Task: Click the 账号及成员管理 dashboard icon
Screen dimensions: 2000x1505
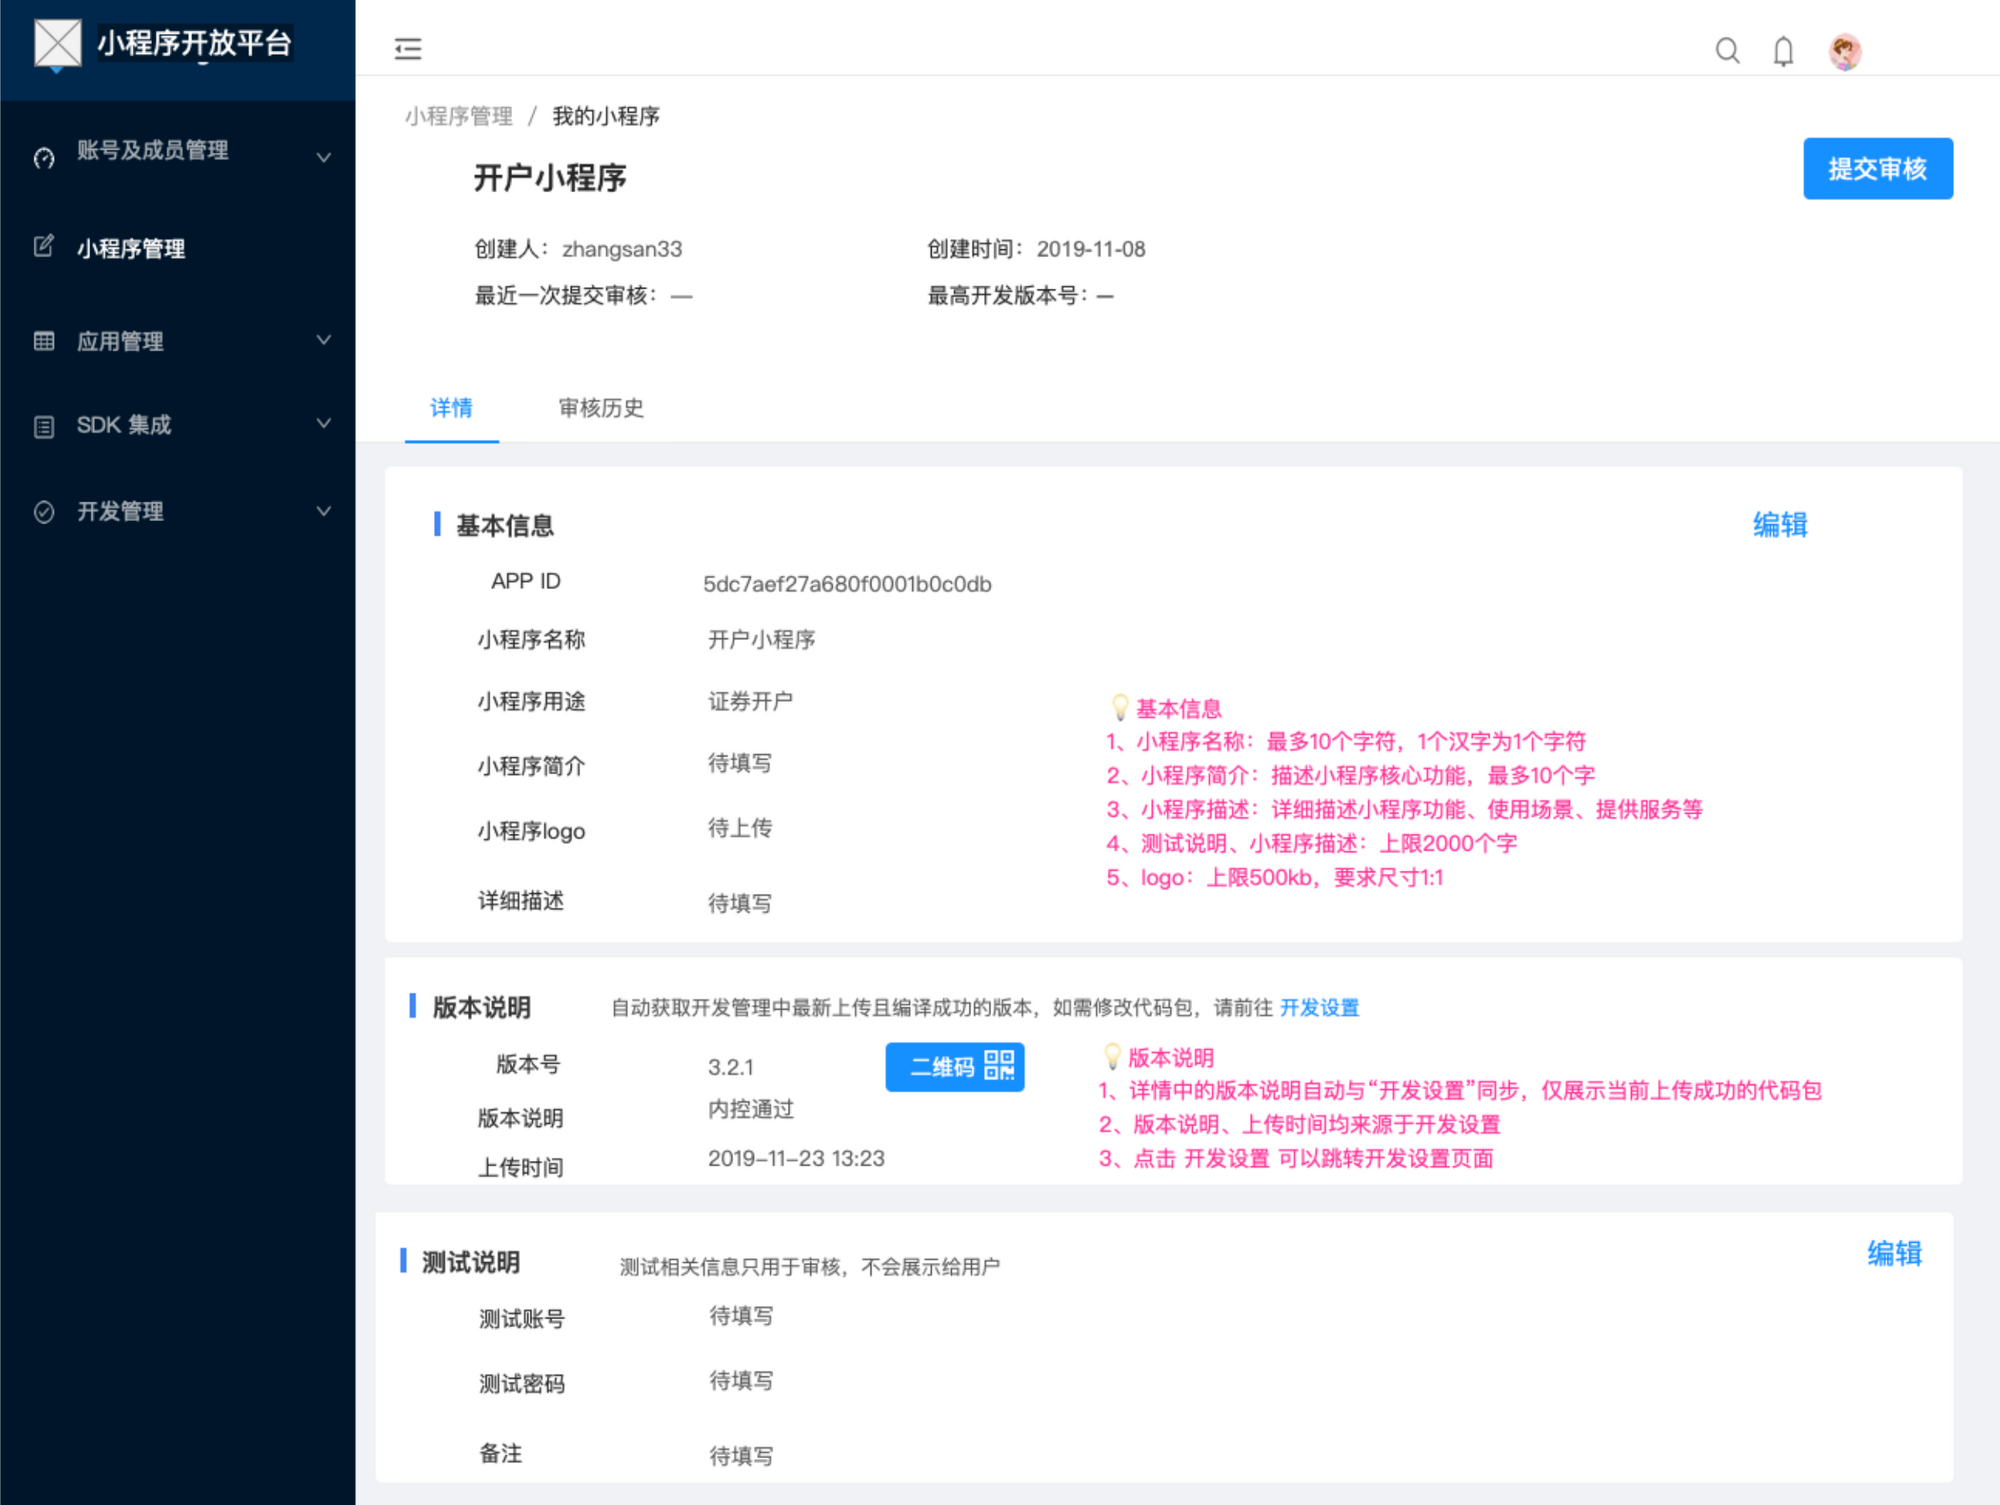Action: tap(44, 157)
